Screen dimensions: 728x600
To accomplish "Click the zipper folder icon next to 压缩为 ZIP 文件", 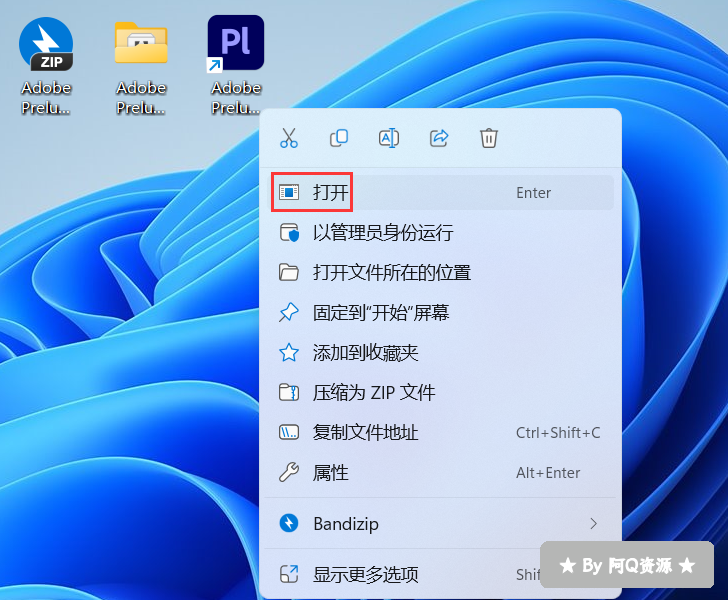I will pos(289,392).
